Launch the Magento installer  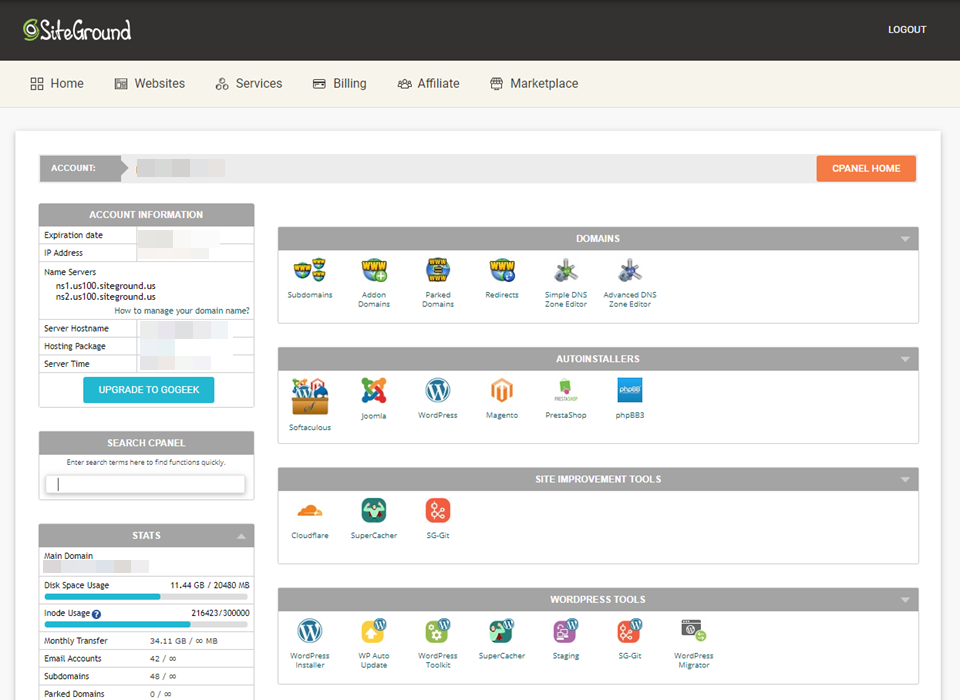pos(502,392)
